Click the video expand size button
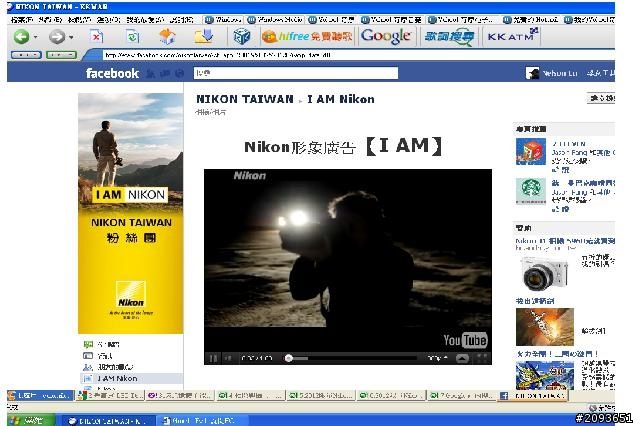This screenshot has width=640, height=426. pyautogui.click(x=462, y=358)
